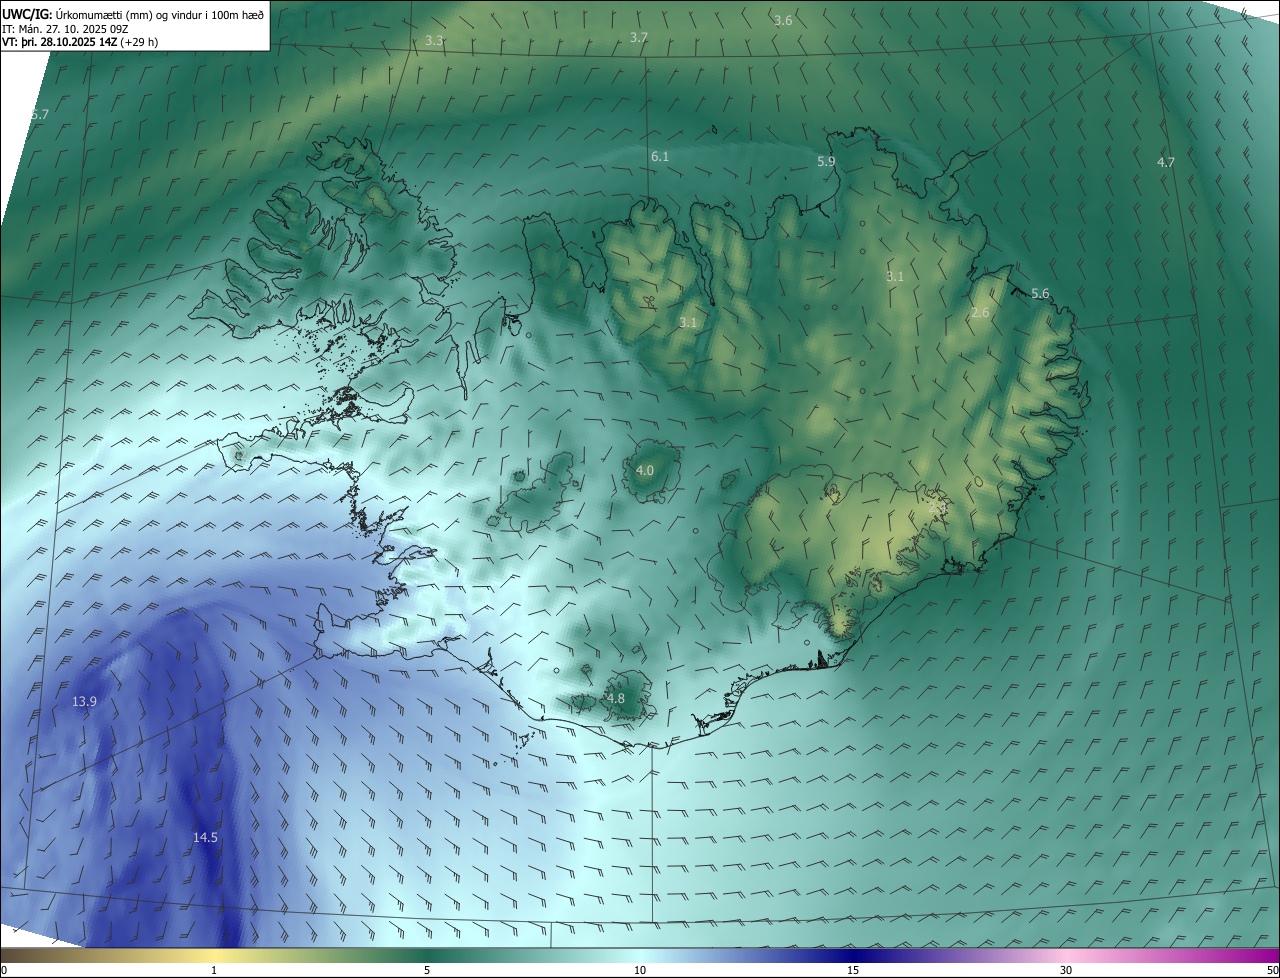Click the 6.1 value label
1280x978 pixels.
coord(660,157)
